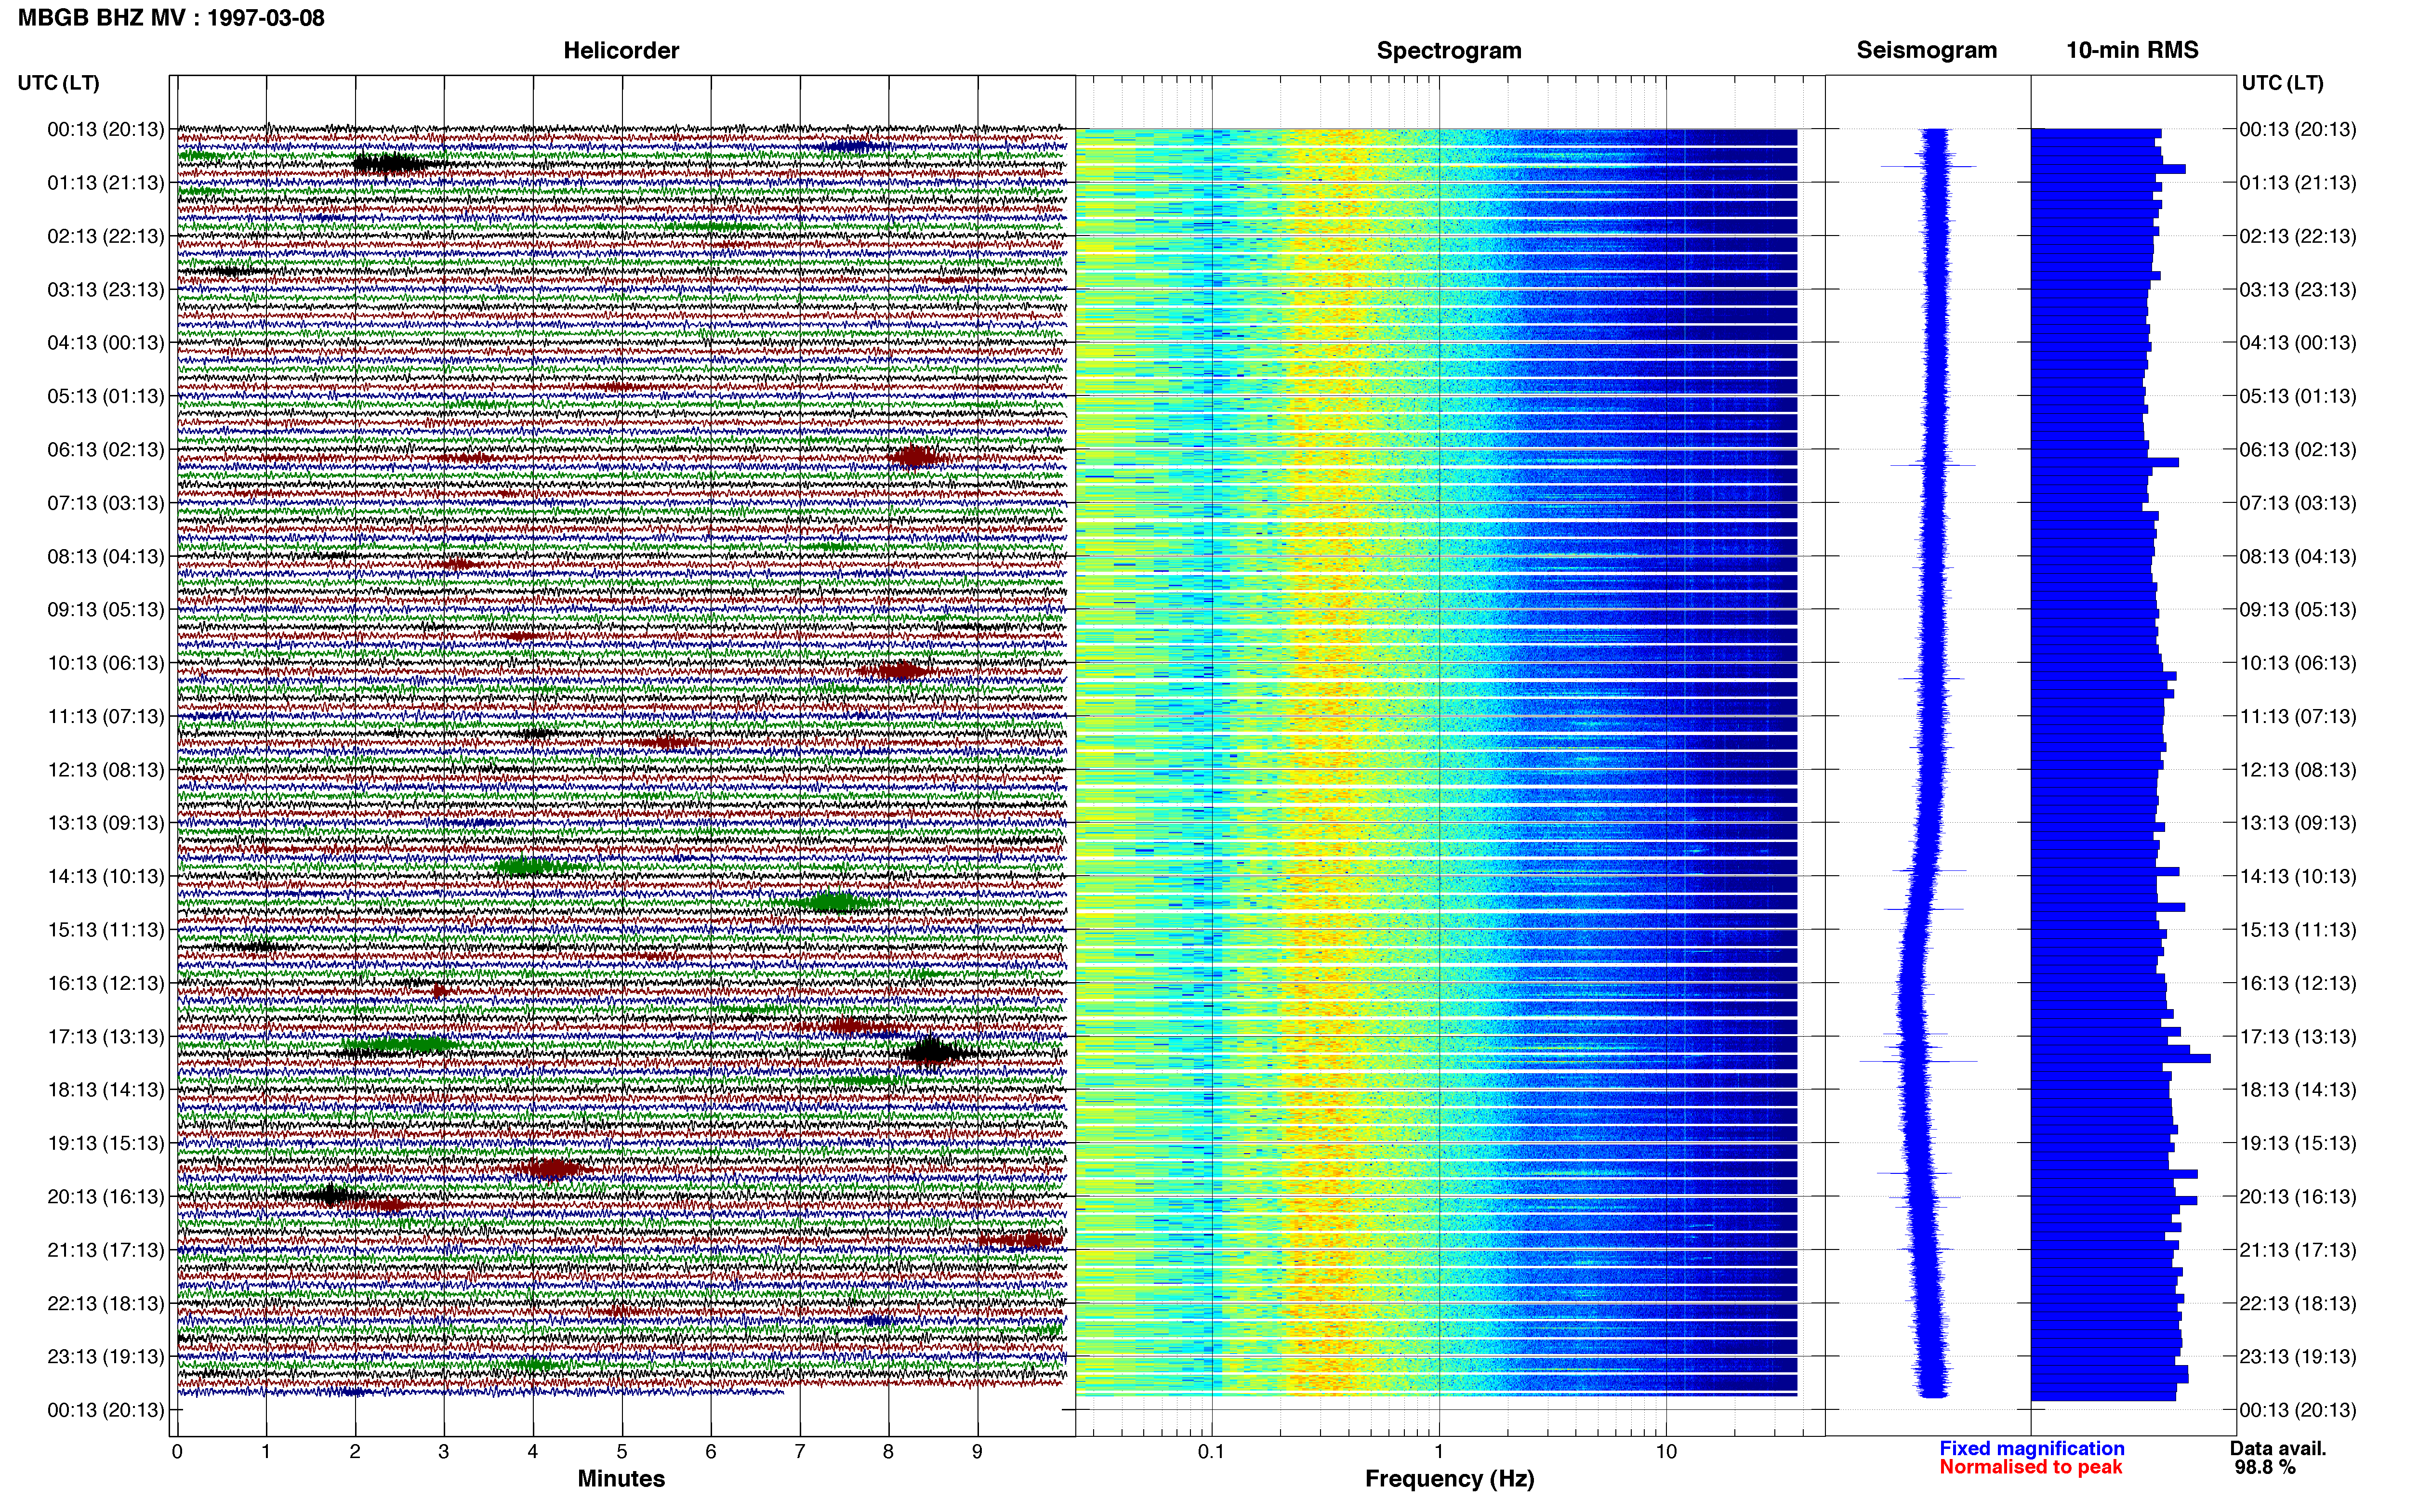Click the 'Spectrogram' panel heading

(1449, 51)
